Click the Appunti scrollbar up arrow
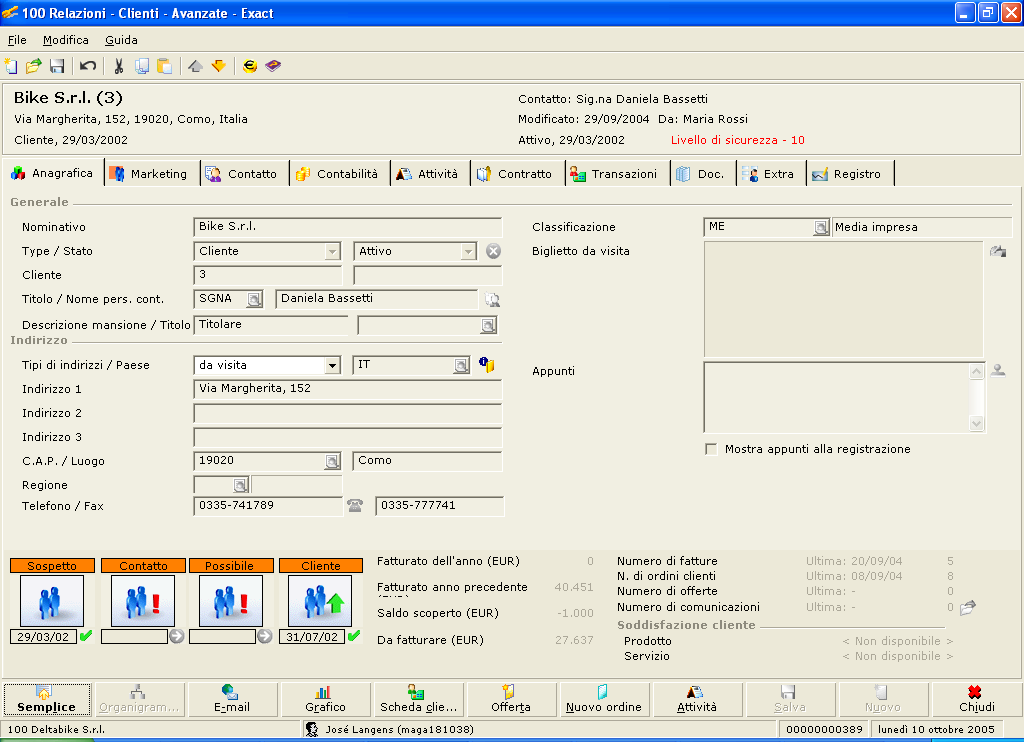 coord(976,371)
